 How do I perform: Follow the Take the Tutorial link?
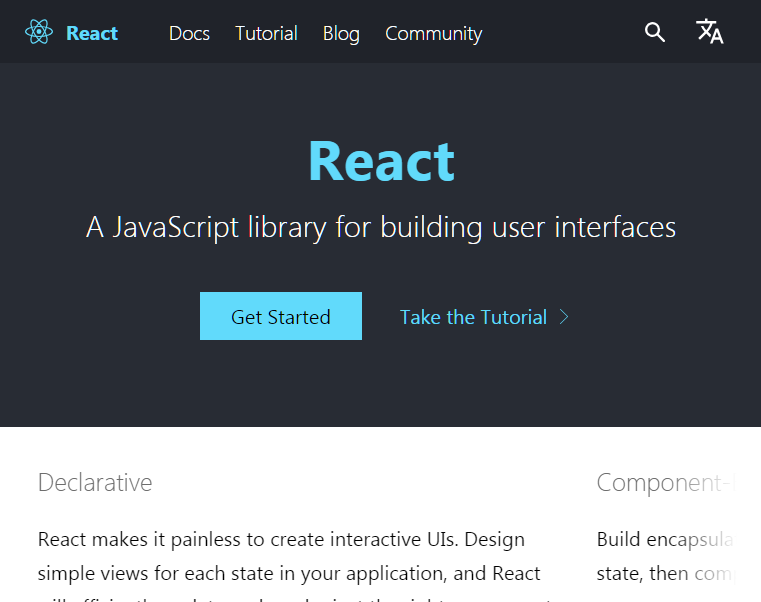(473, 317)
